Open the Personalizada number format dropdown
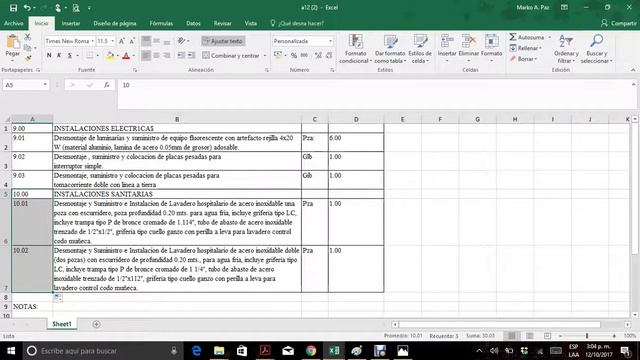 coord(330,41)
